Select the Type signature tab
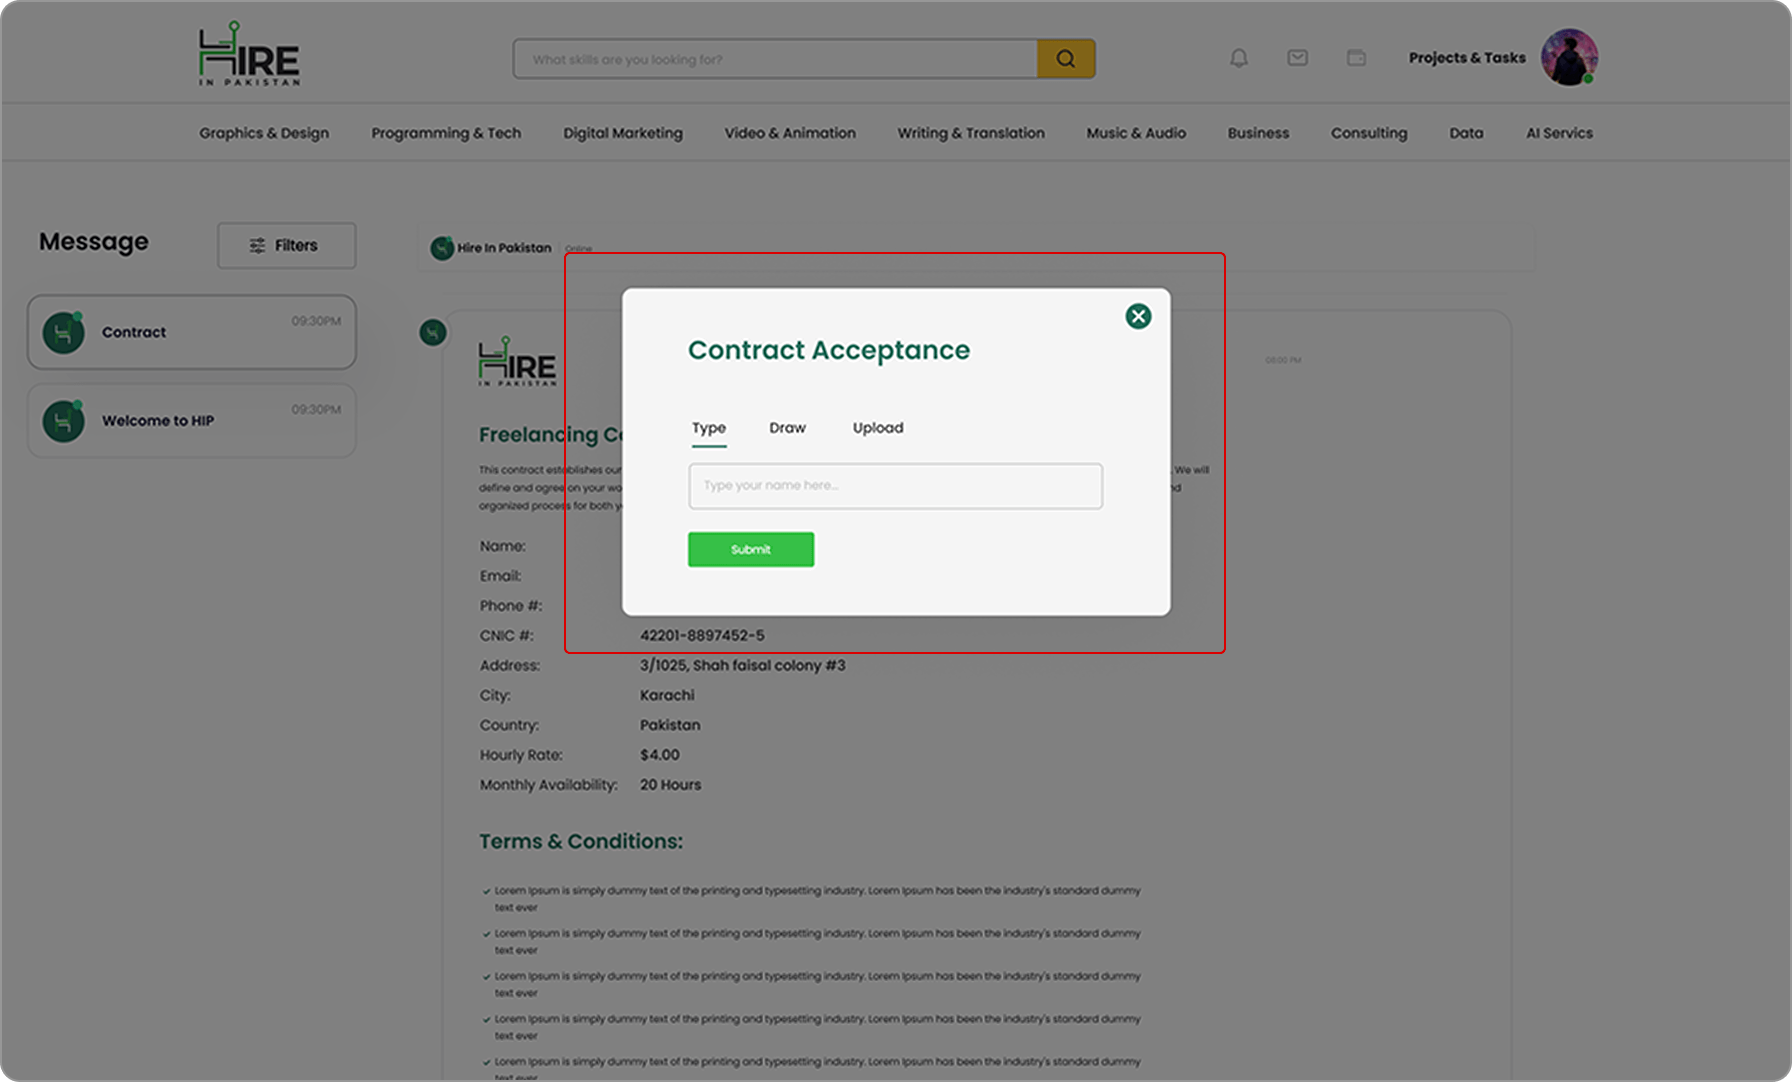Screen dimensions: 1792x1082 (x=708, y=428)
